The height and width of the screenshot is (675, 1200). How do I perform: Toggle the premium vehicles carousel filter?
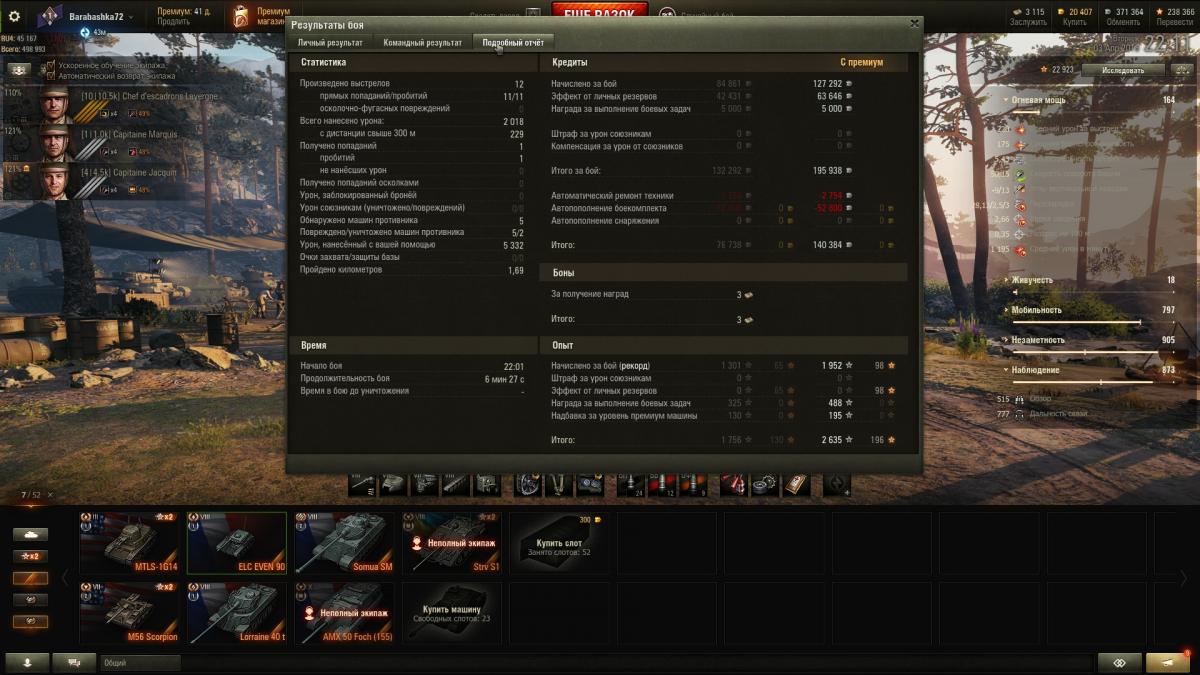point(30,578)
